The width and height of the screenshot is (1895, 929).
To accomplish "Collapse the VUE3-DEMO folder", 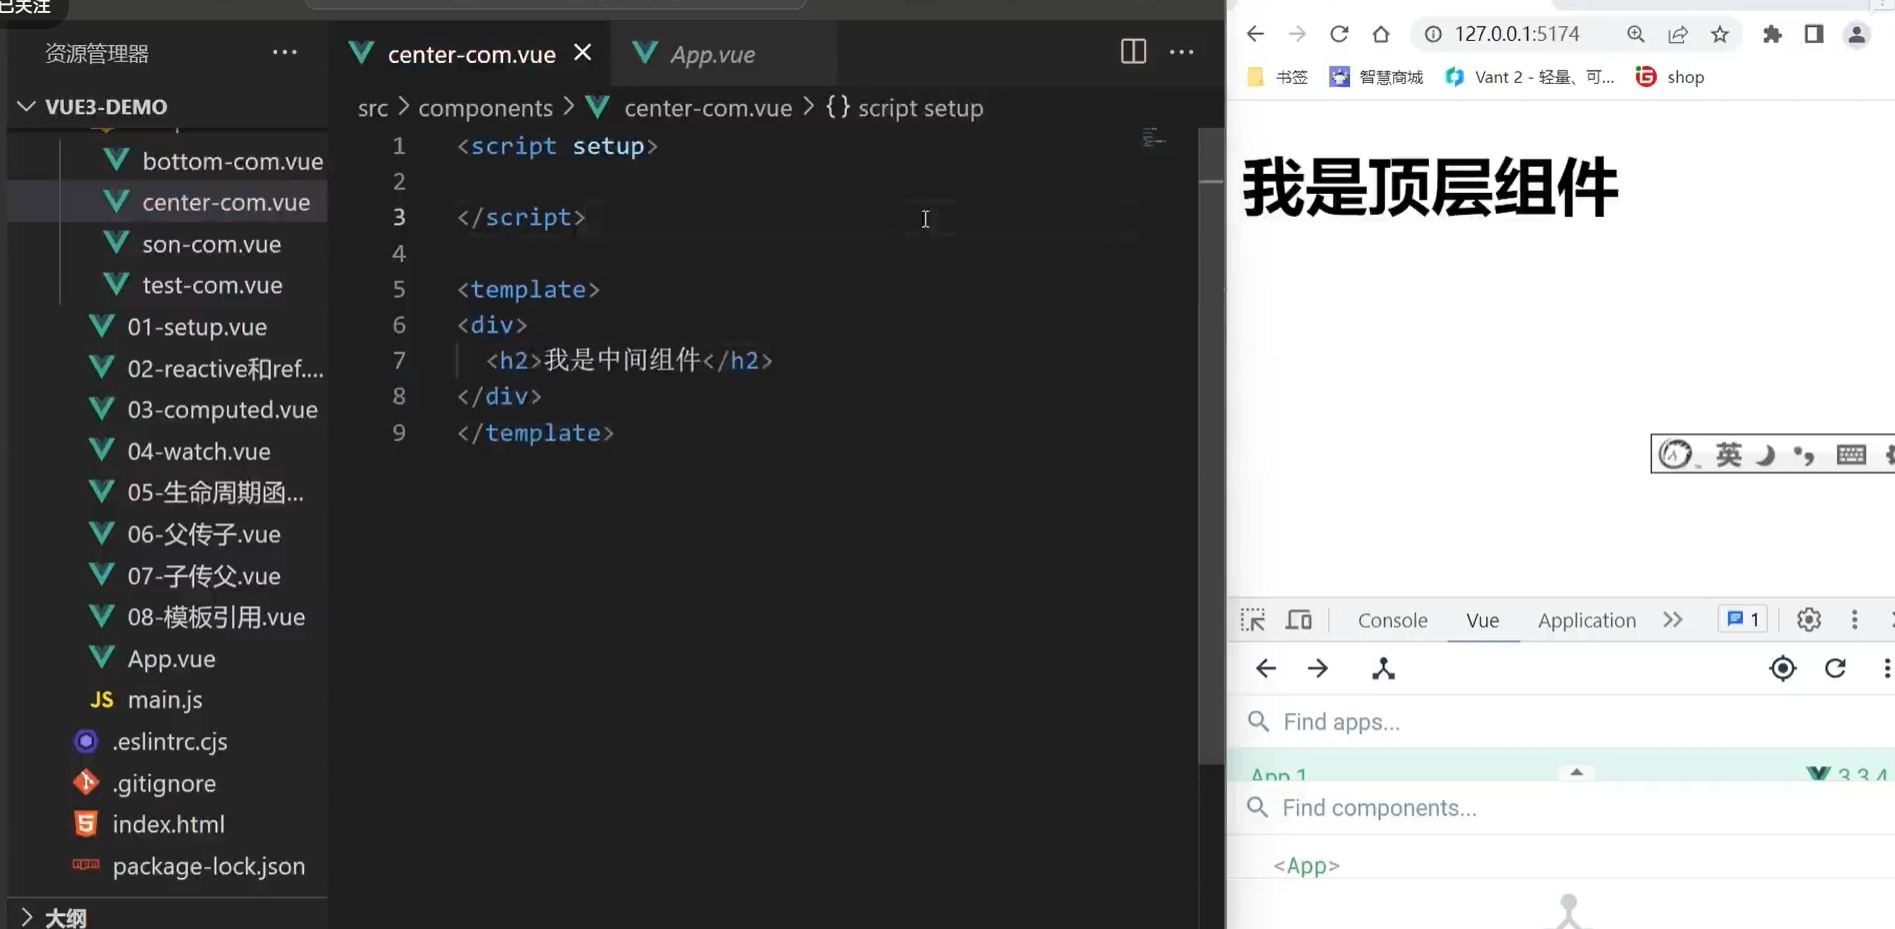I will coord(25,107).
